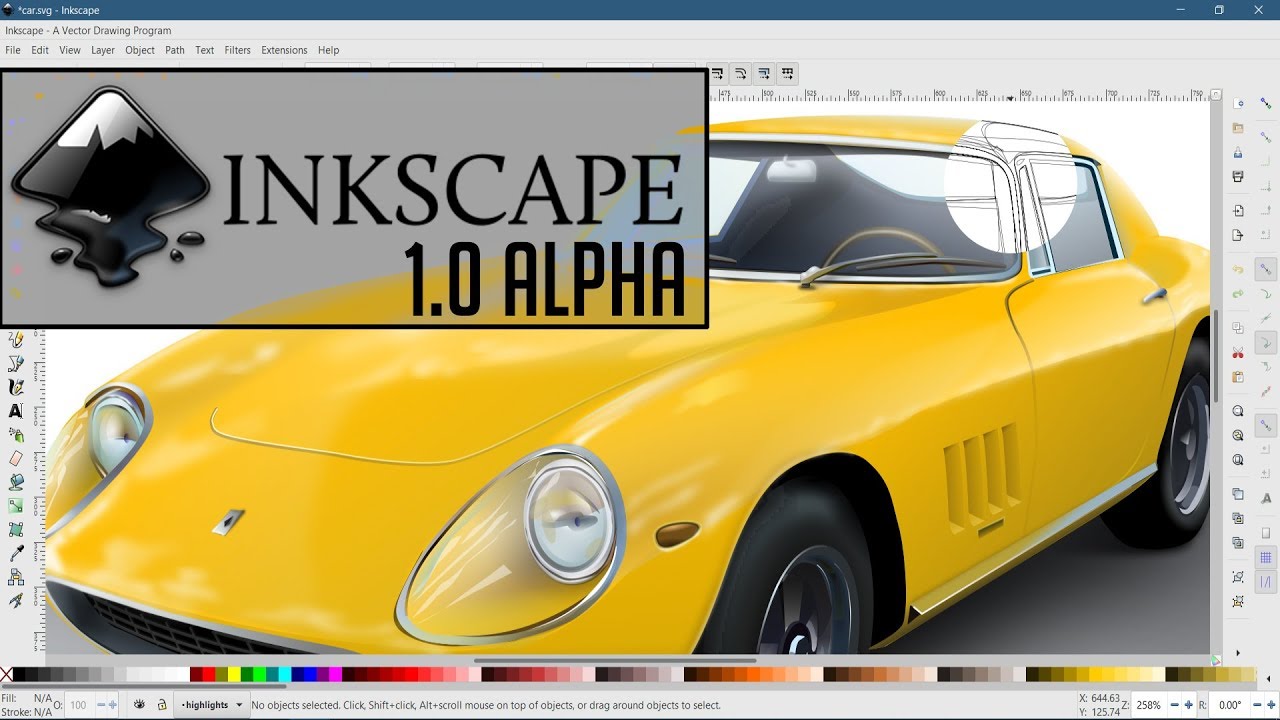Toggle snap to page border
The height and width of the screenshot is (720, 1280).
1265,532
